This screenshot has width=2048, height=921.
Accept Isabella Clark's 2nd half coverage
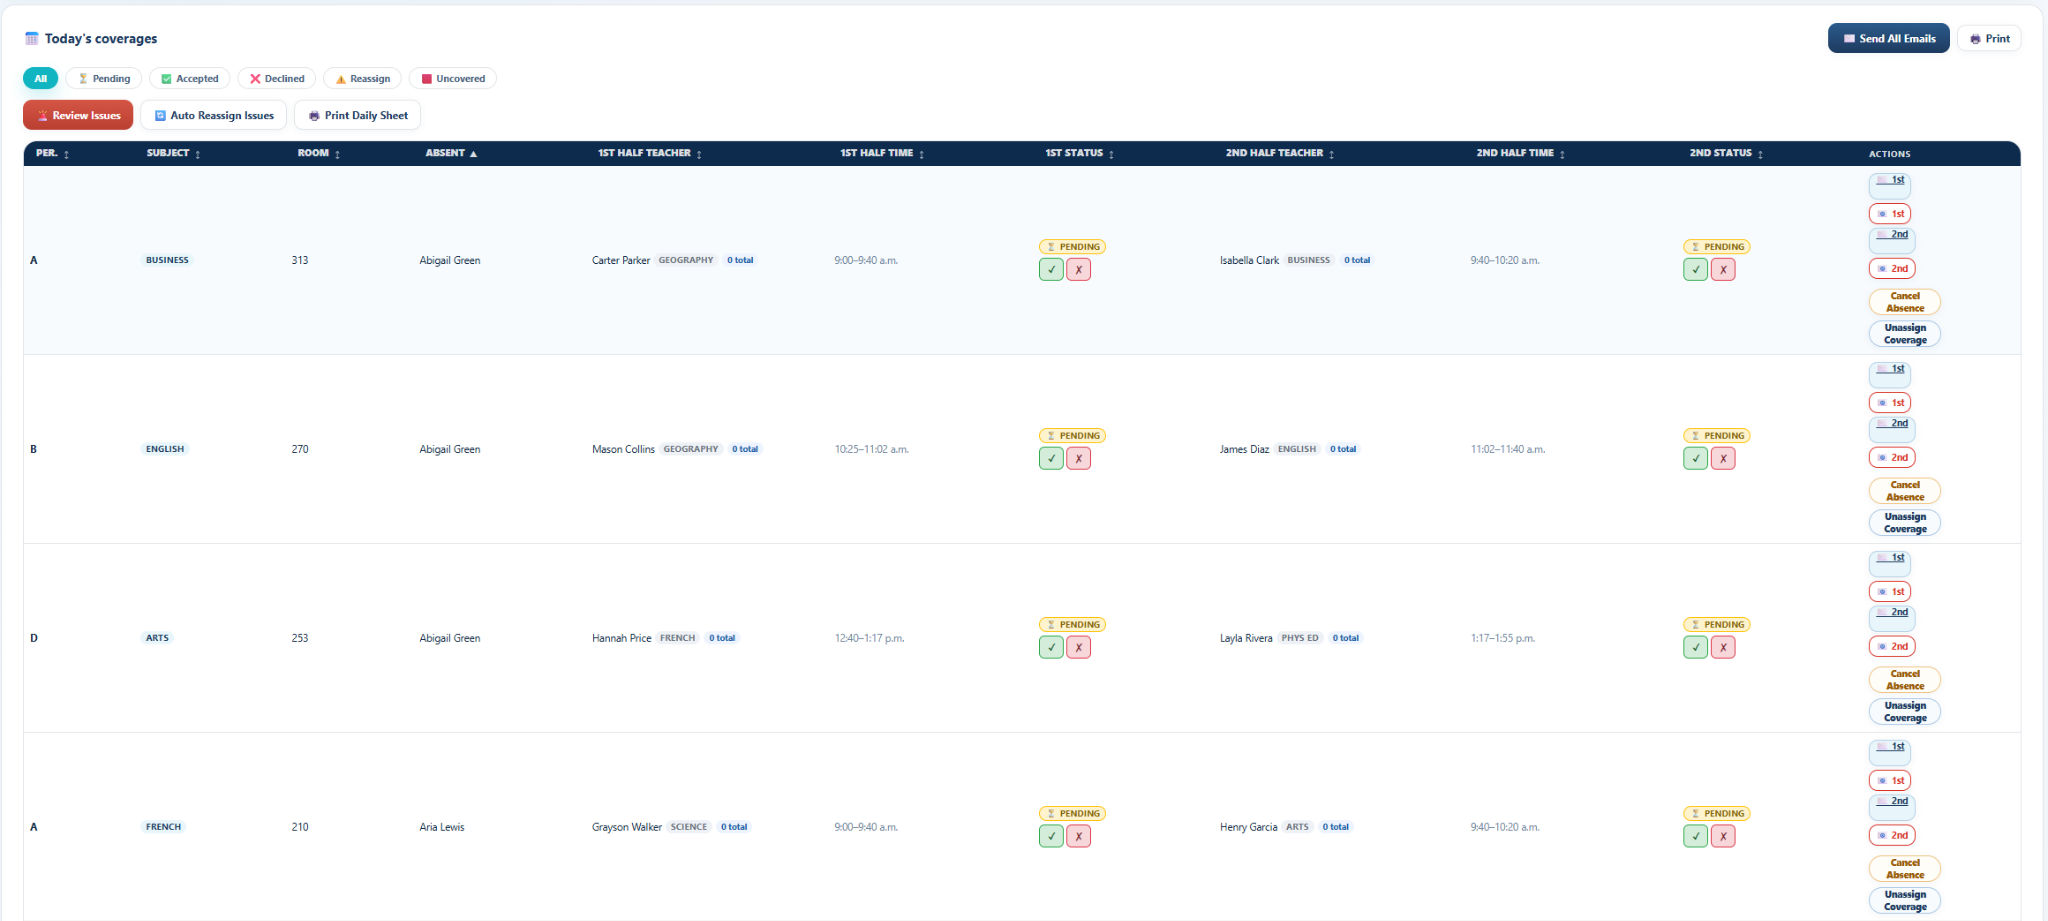1695,270
